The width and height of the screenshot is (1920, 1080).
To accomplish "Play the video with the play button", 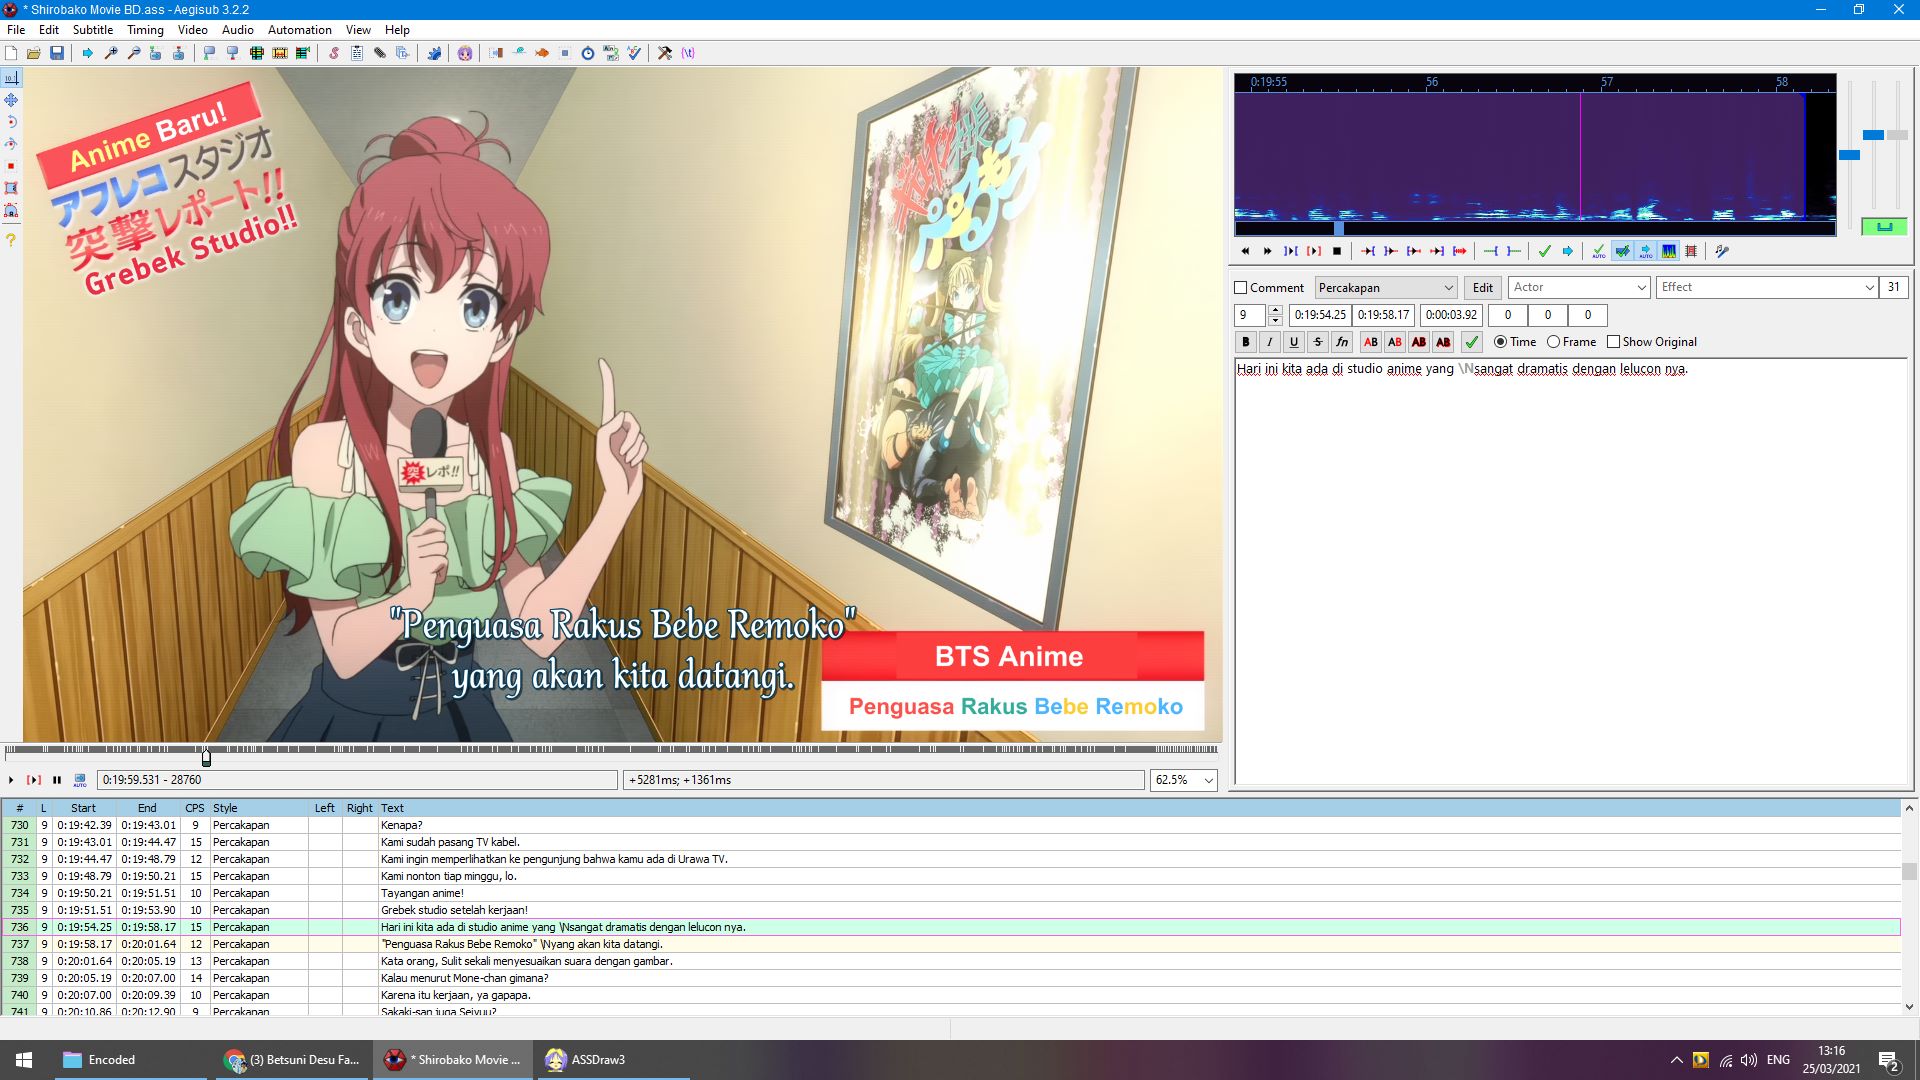I will pyautogui.click(x=11, y=780).
